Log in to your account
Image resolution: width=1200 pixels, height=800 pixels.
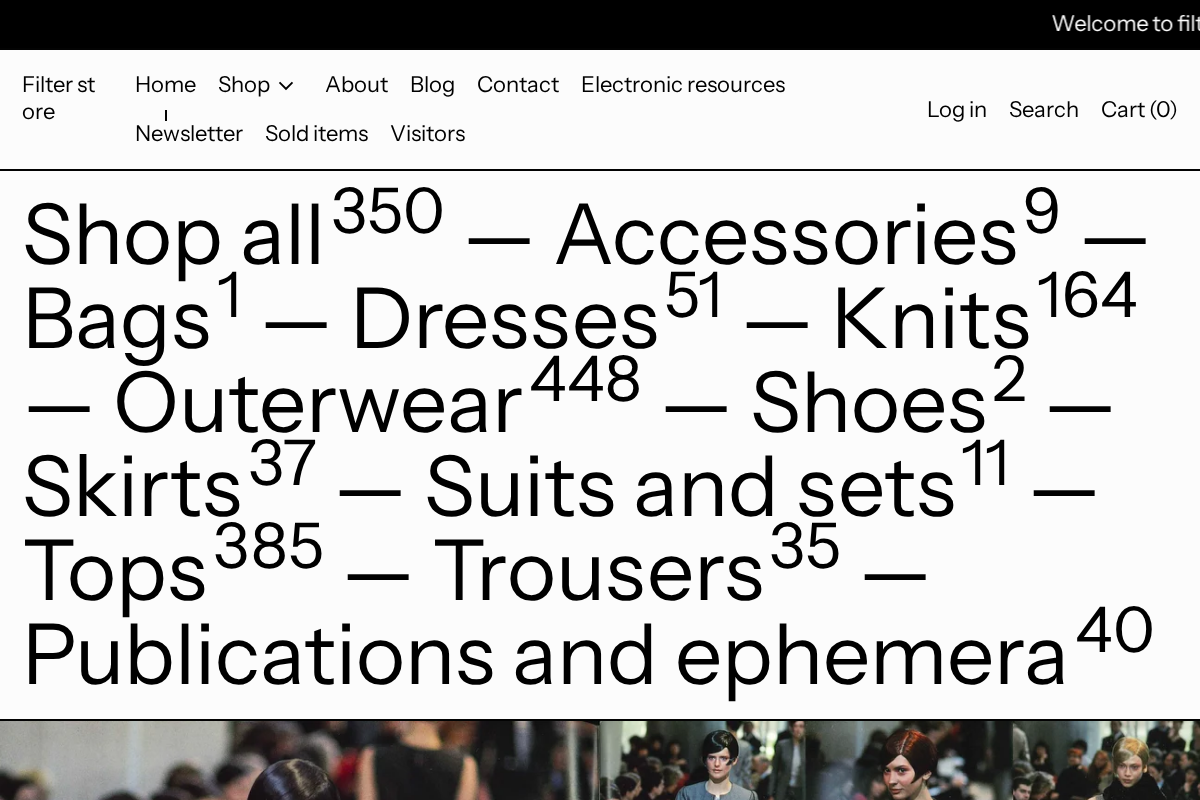click(956, 110)
